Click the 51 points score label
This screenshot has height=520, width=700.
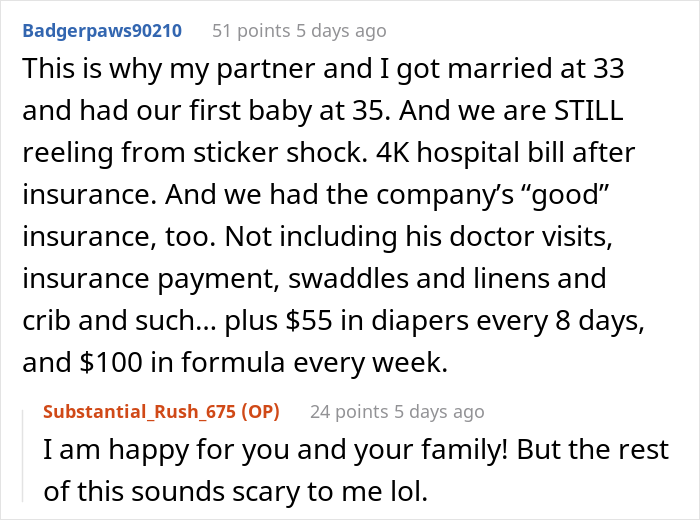(x=251, y=31)
